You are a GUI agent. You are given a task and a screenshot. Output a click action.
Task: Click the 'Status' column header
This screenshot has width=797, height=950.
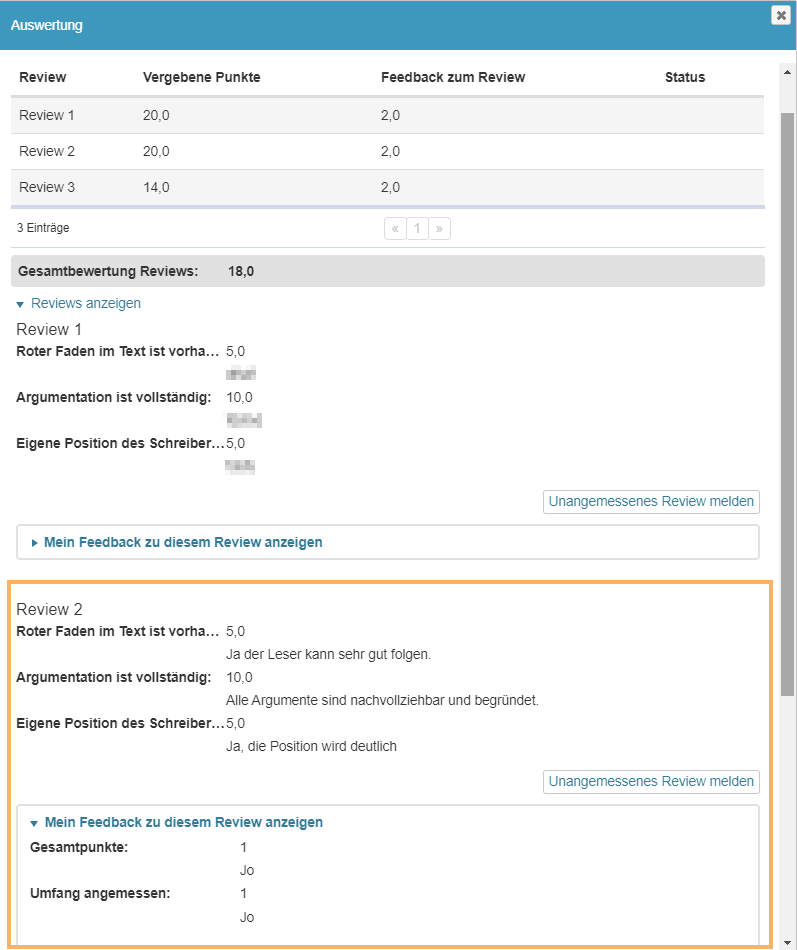pos(685,77)
